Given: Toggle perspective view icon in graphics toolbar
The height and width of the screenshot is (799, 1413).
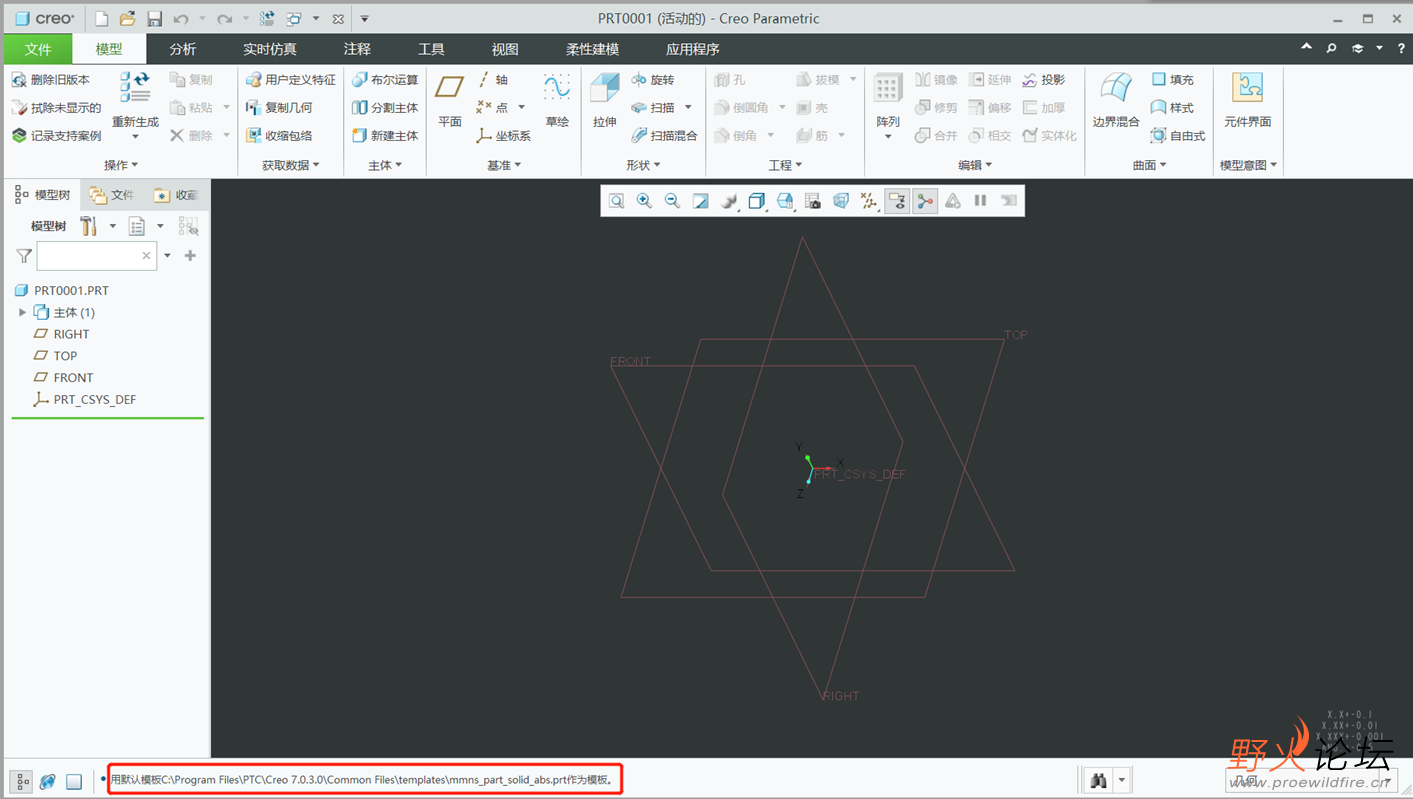Looking at the screenshot, I should (841, 201).
